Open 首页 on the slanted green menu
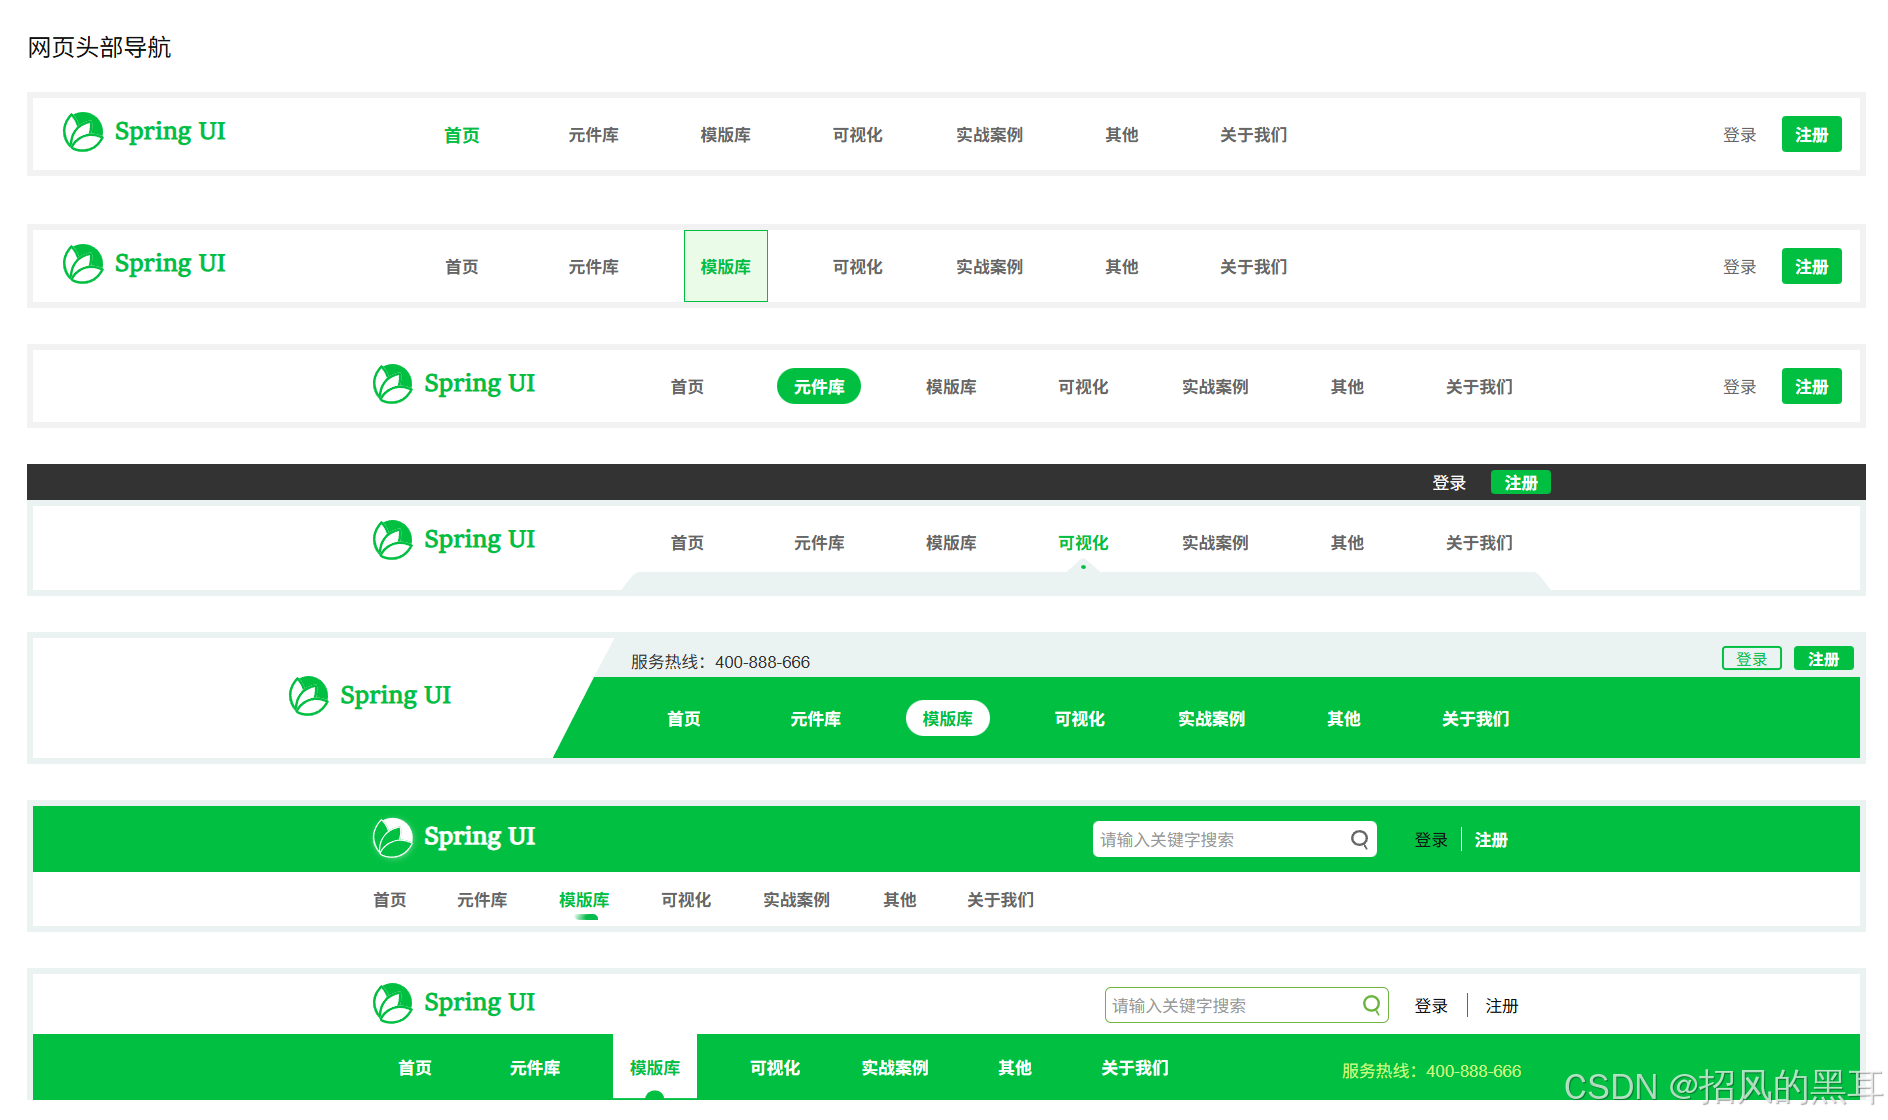 click(x=684, y=719)
